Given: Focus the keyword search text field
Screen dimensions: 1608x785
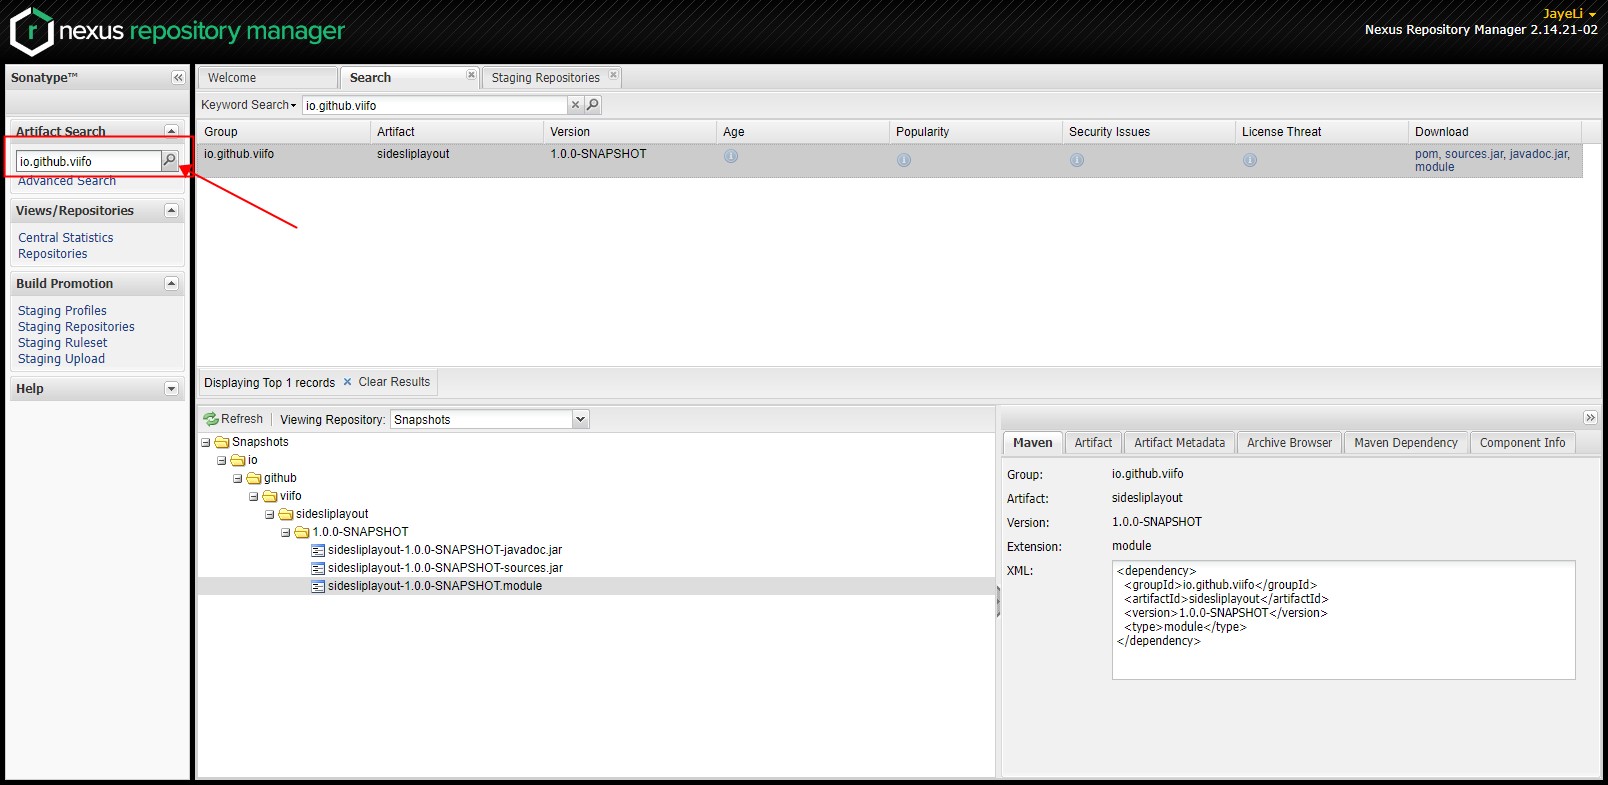Looking at the screenshot, I should point(435,105).
